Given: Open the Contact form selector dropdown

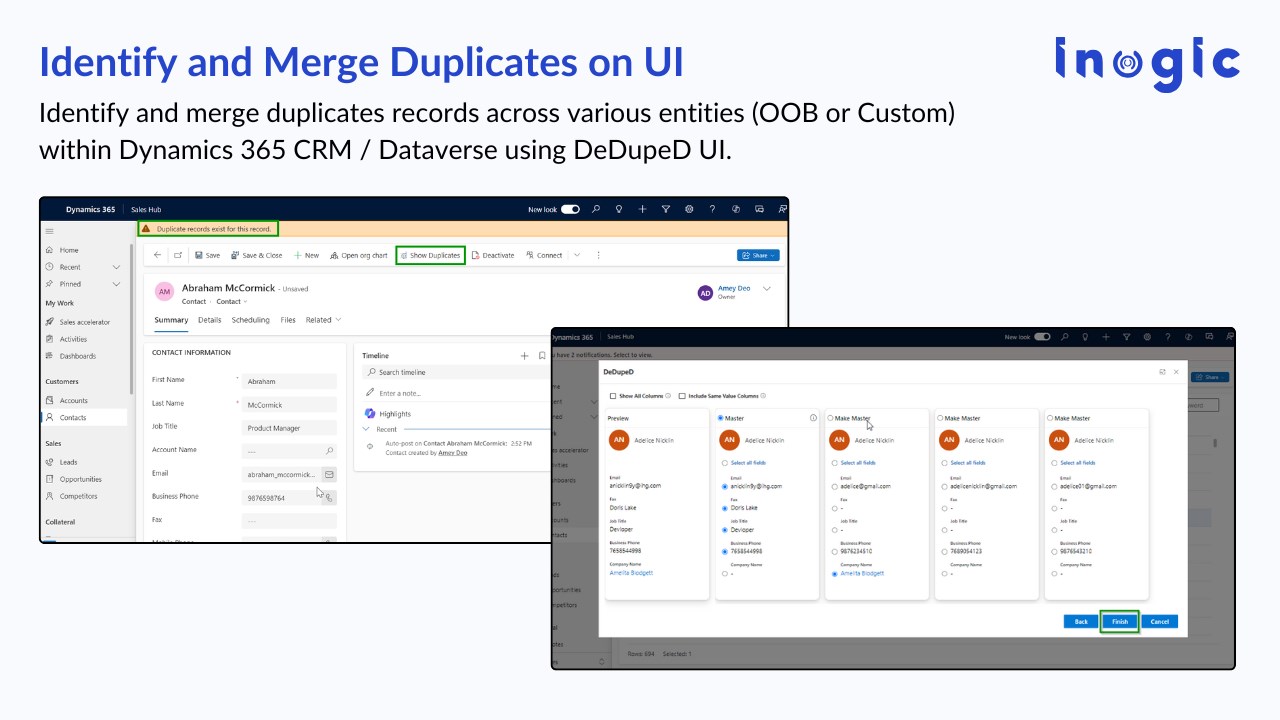Looking at the screenshot, I should tap(232, 301).
